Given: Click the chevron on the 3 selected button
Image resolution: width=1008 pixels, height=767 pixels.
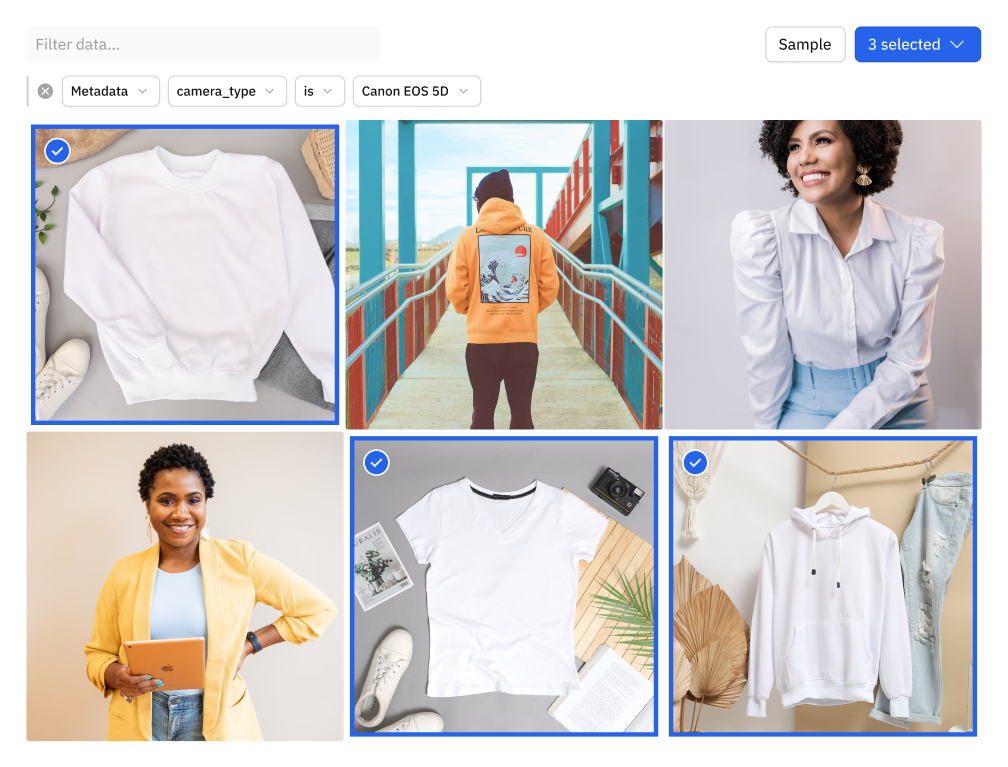Looking at the screenshot, I should [x=957, y=44].
